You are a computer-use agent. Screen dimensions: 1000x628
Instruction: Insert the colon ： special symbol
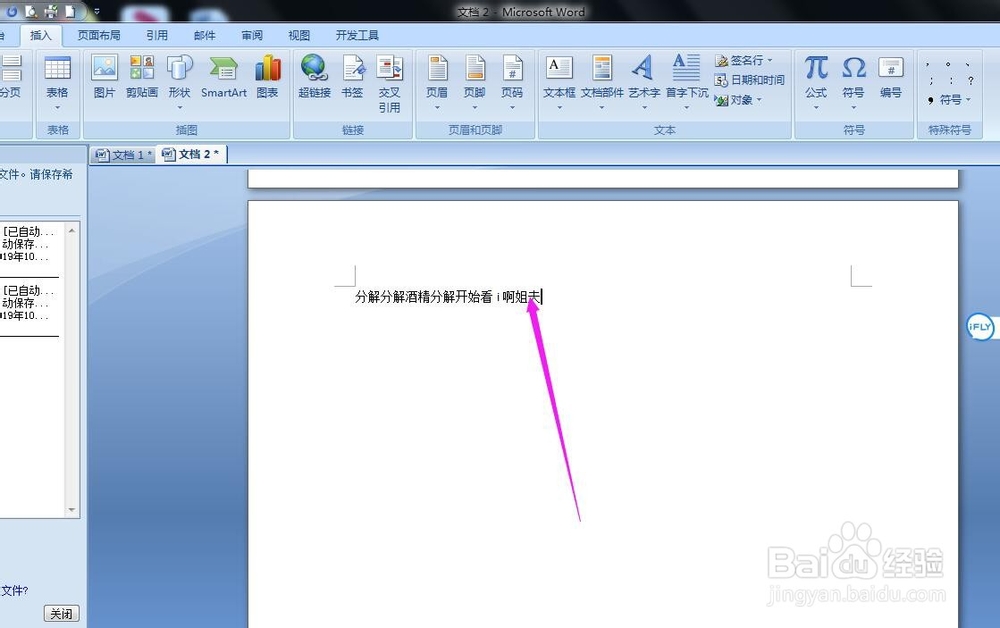951,81
